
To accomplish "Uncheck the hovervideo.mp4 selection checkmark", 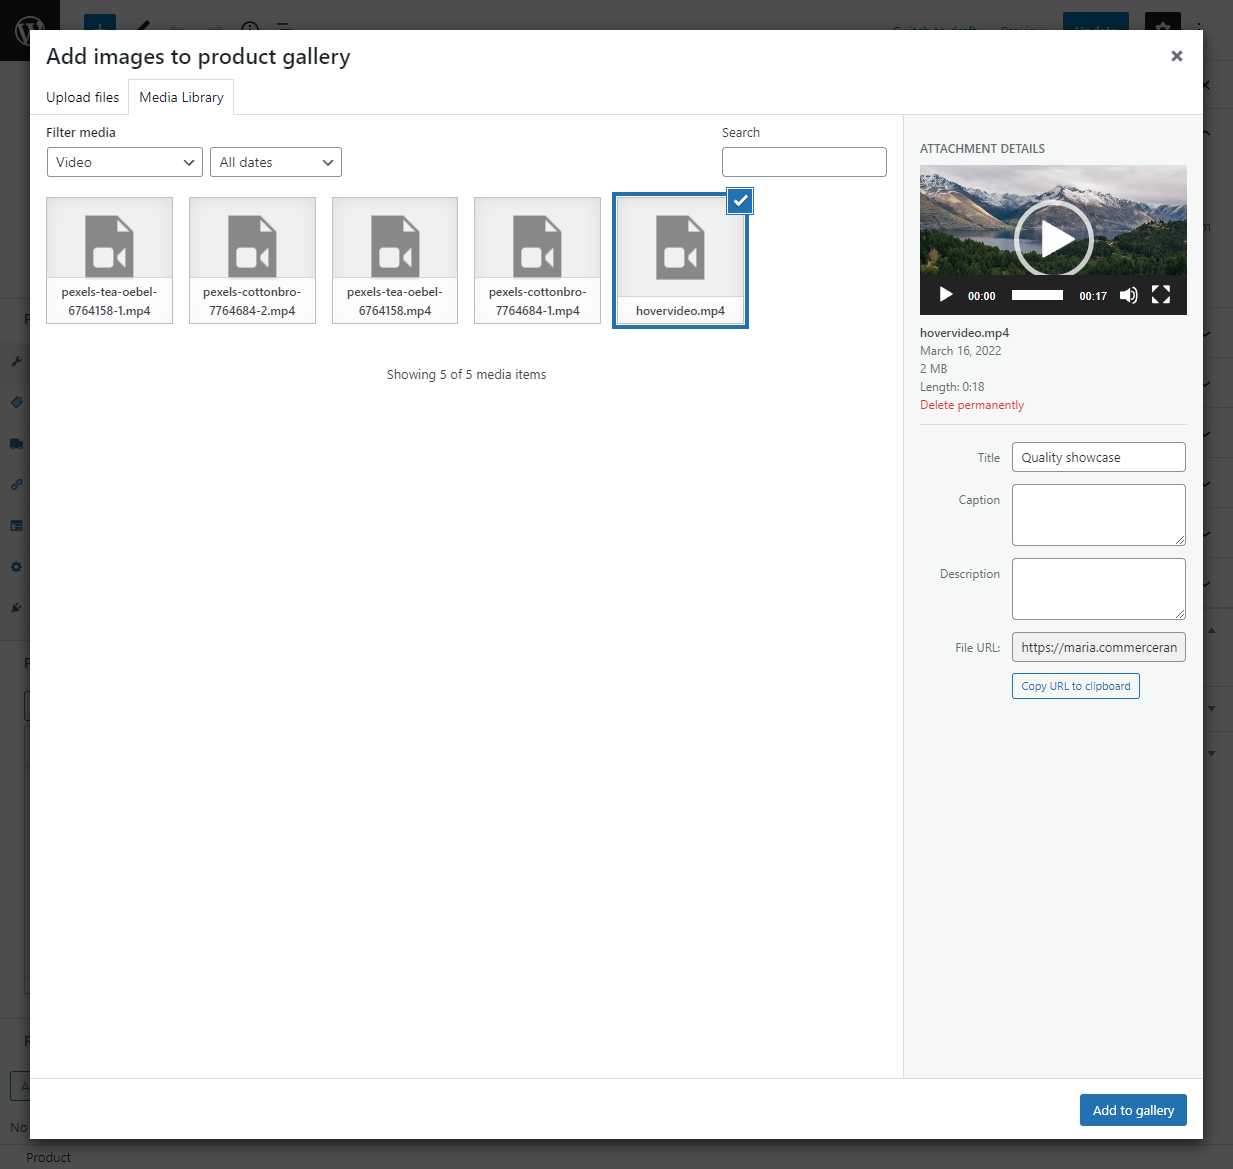I will 740,201.
